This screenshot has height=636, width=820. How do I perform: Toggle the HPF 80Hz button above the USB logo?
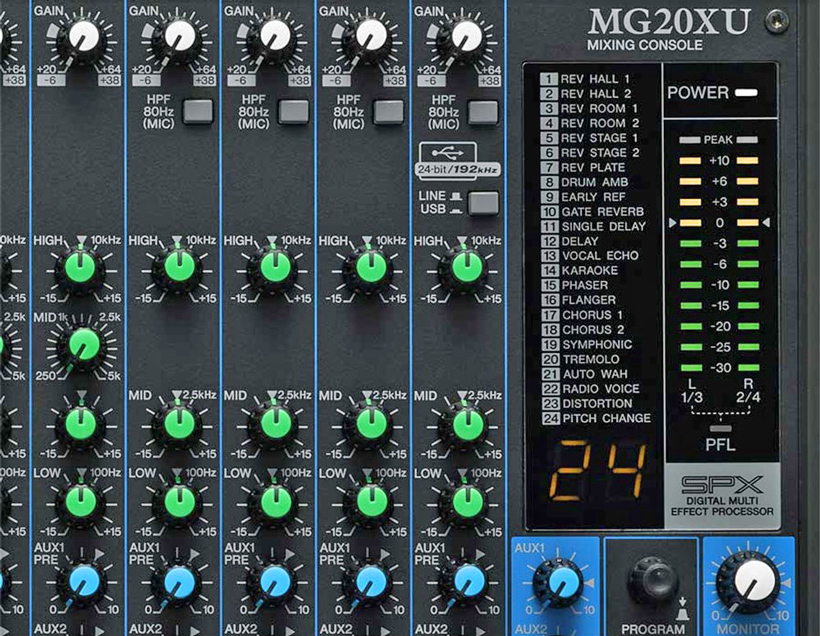(483, 111)
